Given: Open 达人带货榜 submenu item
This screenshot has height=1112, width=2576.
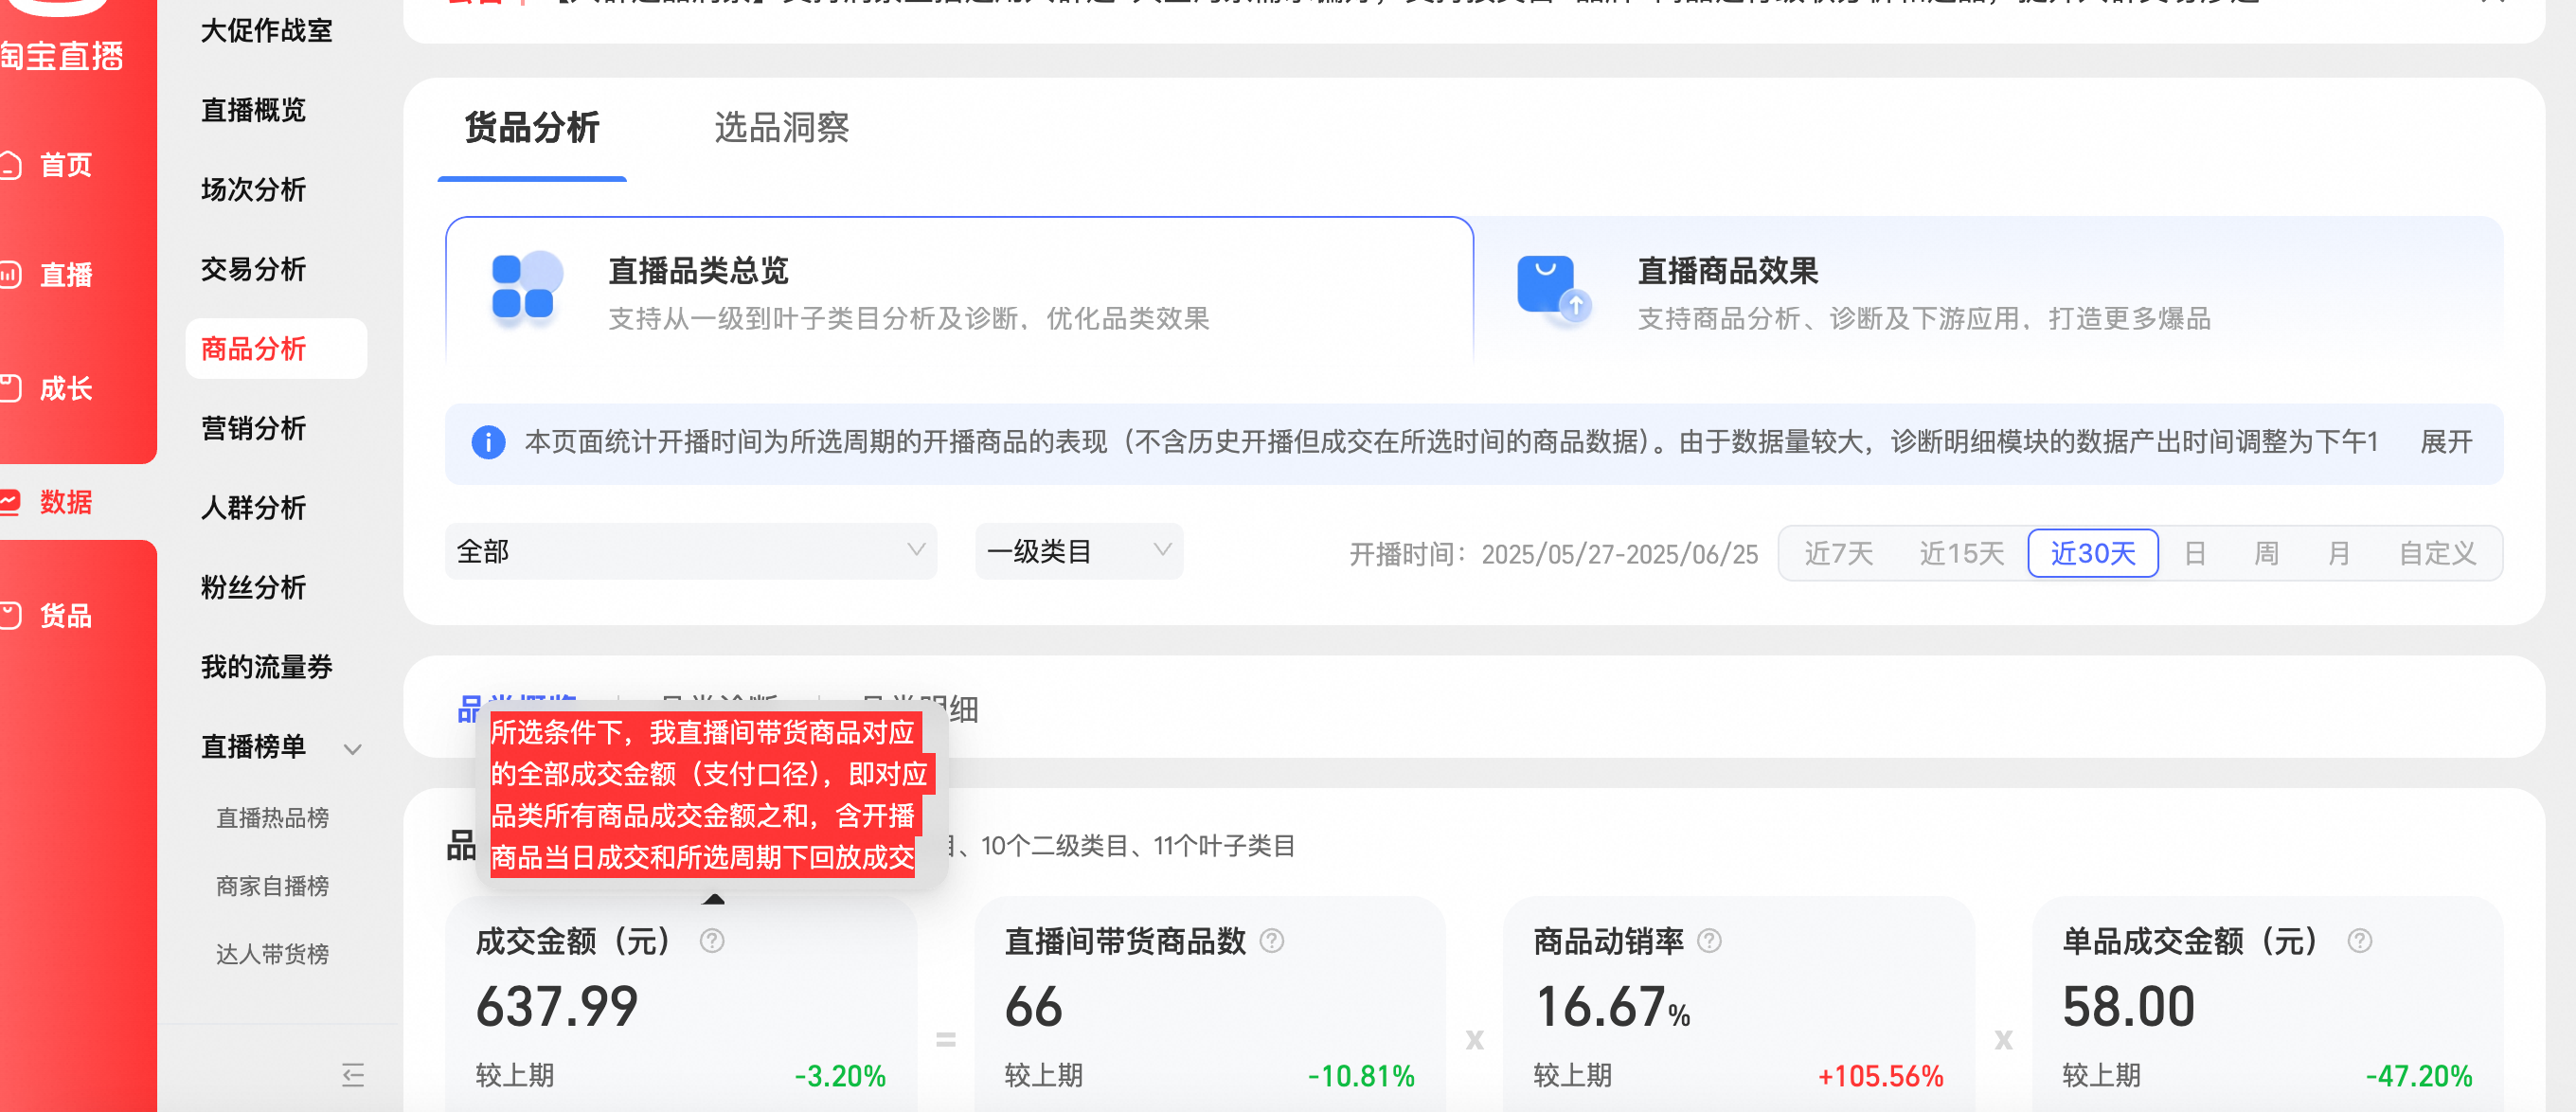Looking at the screenshot, I should tap(272, 954).
